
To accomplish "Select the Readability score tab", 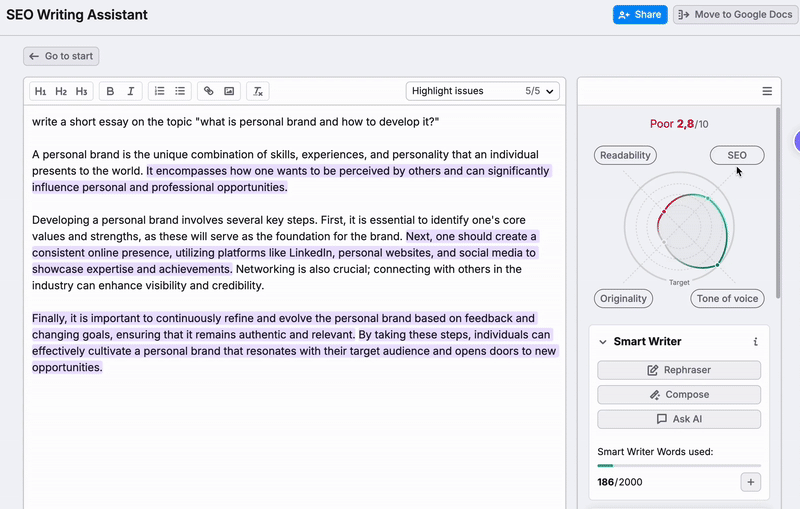I will point(625,155).
